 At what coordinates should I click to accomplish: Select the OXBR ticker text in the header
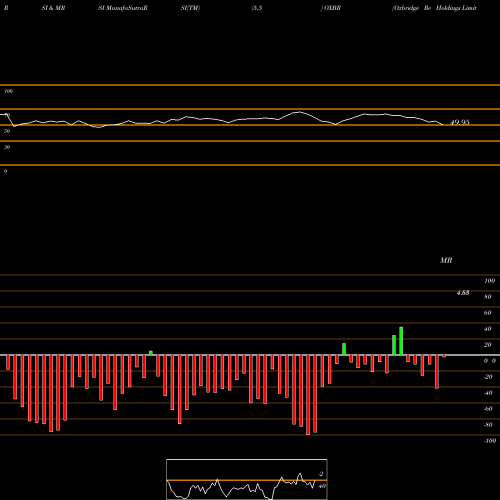[x=332, y=8]
